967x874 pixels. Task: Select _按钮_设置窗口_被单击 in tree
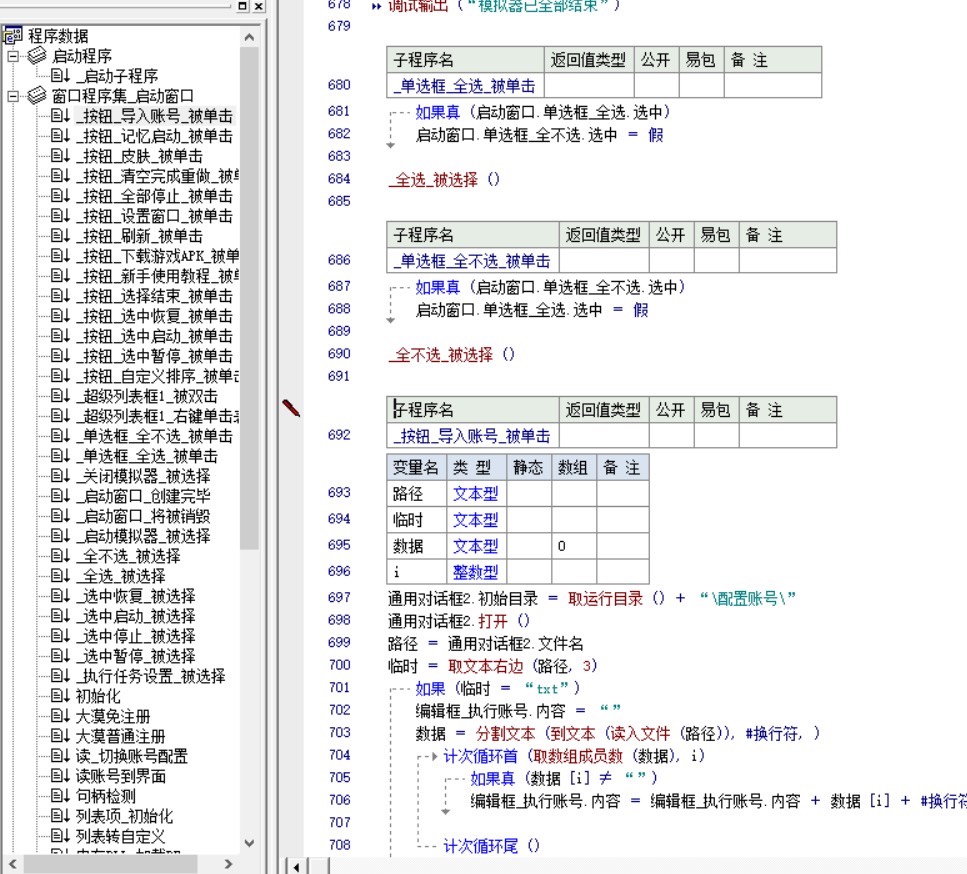[x=154, y=216]
